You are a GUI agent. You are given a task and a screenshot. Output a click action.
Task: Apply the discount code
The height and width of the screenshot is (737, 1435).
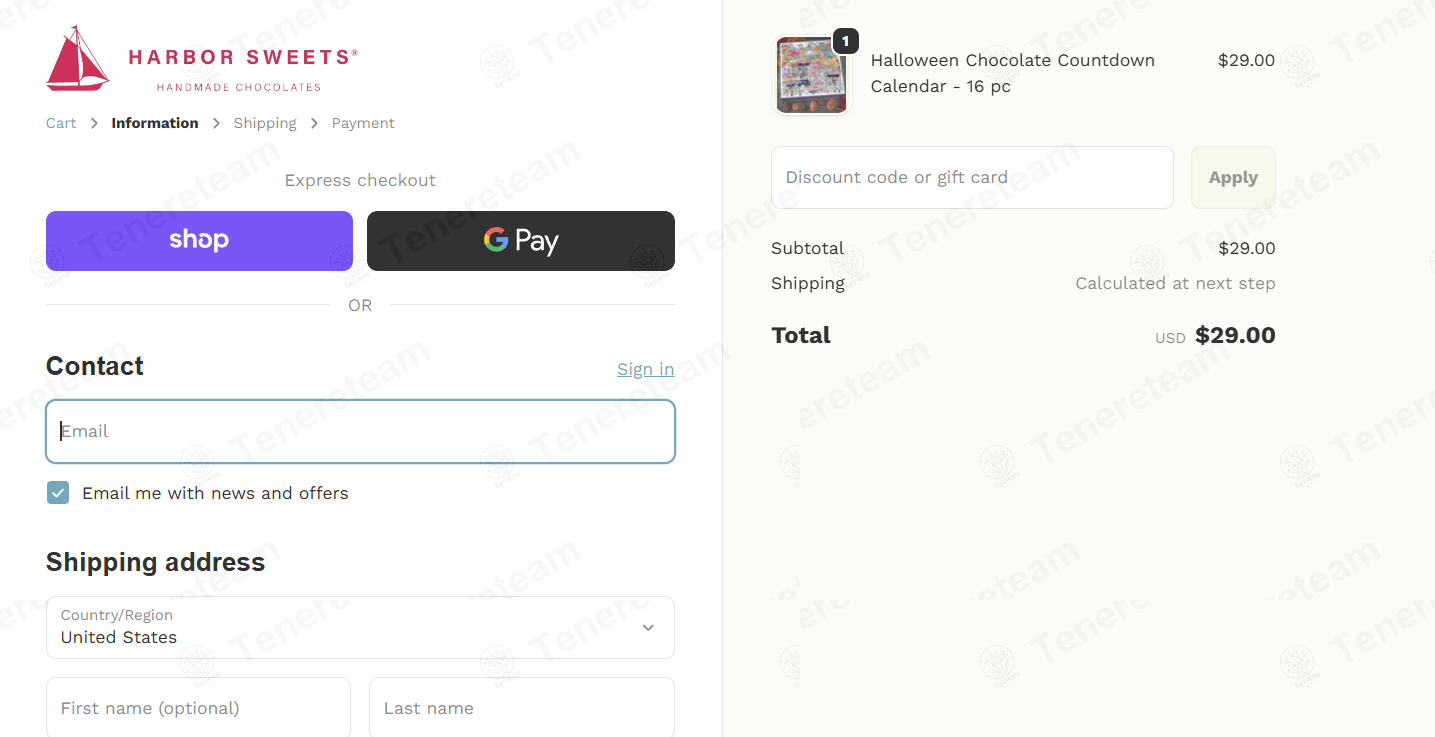coord(1233,177)
